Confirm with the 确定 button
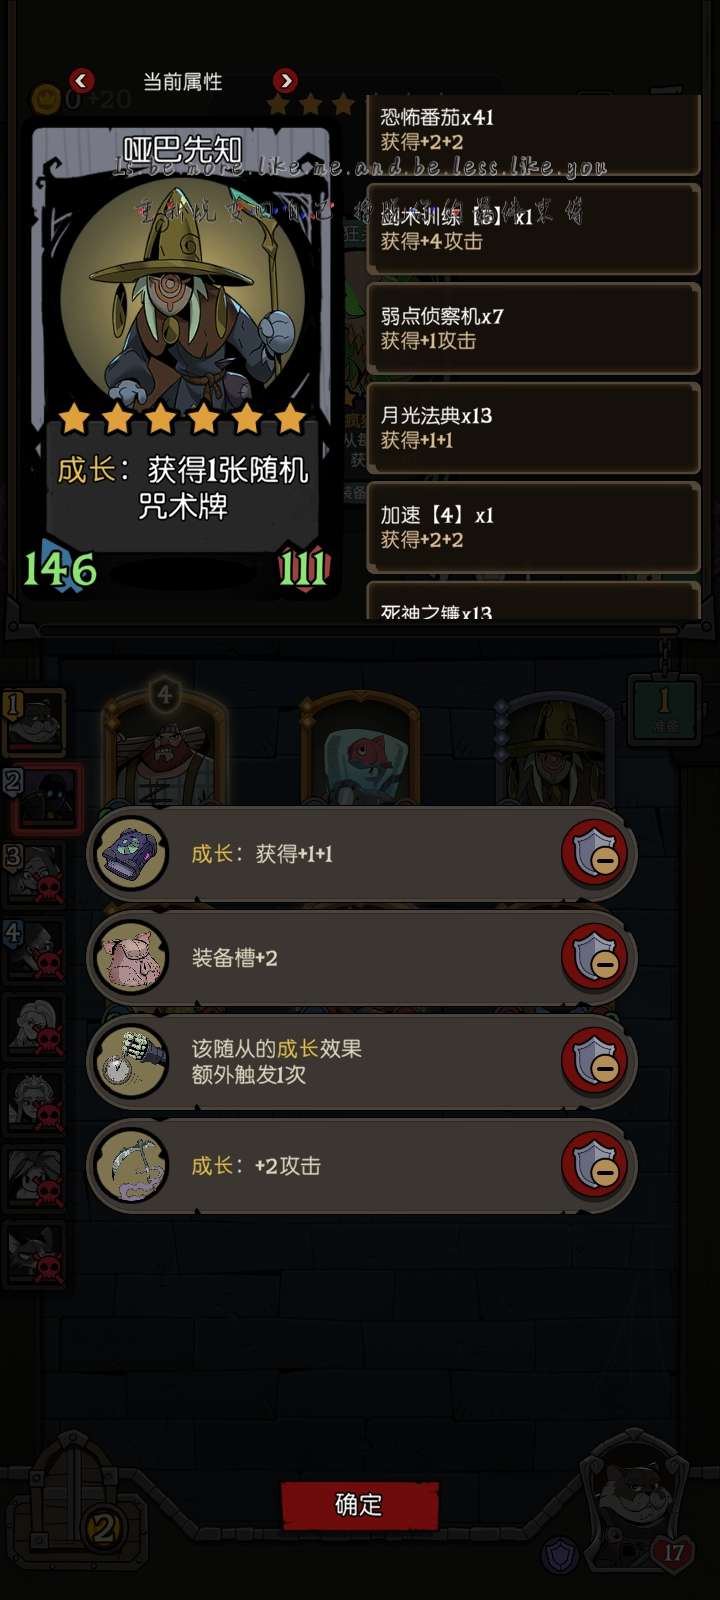This screenshot has height=1600, width=720. 359,1504
